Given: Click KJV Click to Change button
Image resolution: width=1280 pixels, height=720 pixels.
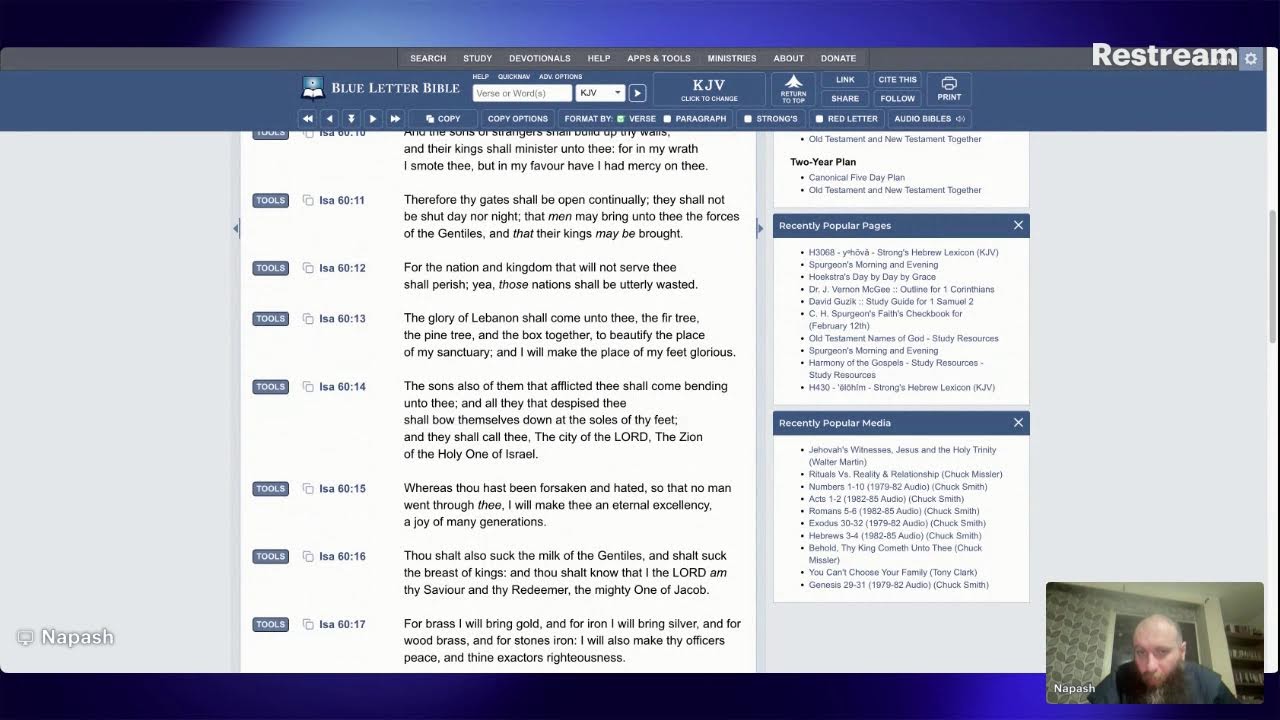Looking at the screenshot, I should click(x=709, y=89).
